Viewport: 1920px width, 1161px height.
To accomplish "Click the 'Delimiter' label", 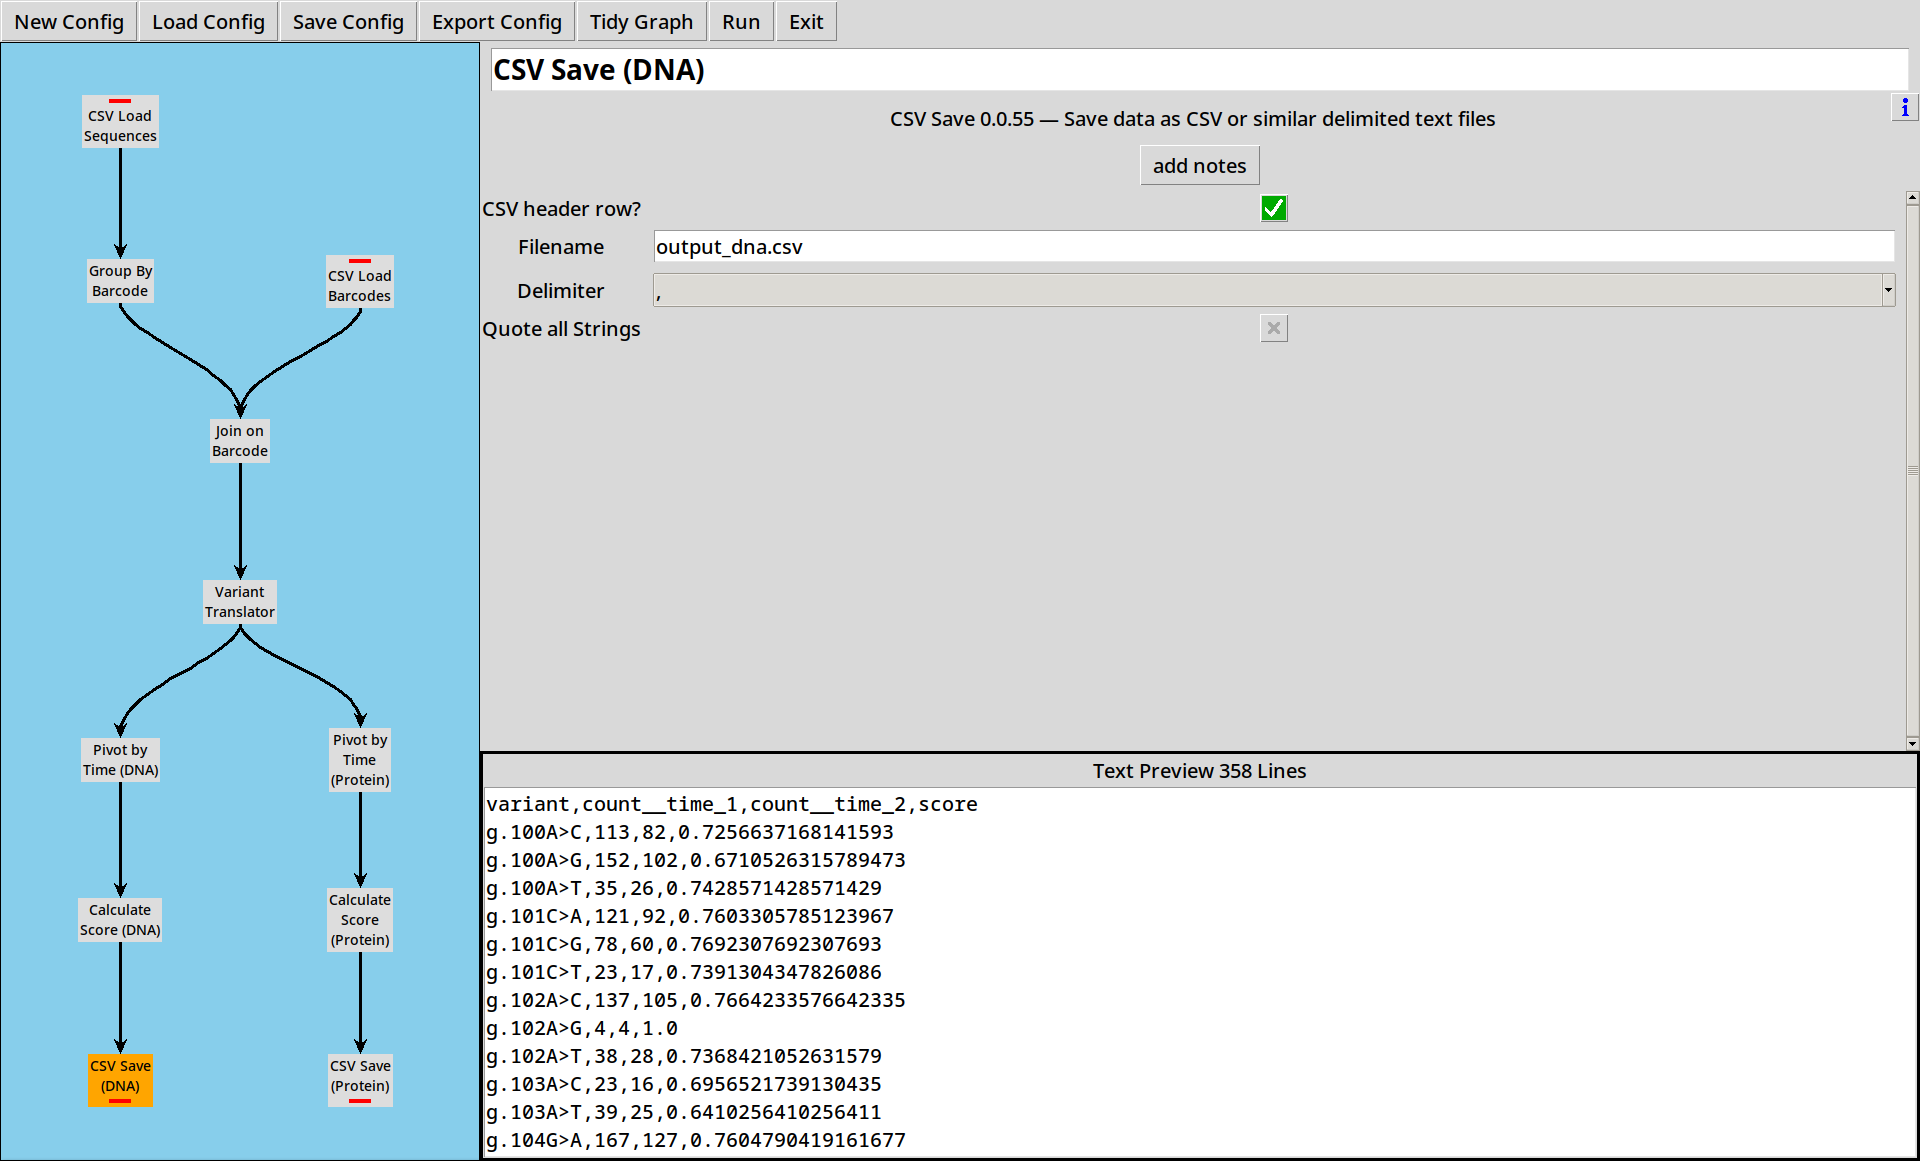I will (x=560, y=291).
